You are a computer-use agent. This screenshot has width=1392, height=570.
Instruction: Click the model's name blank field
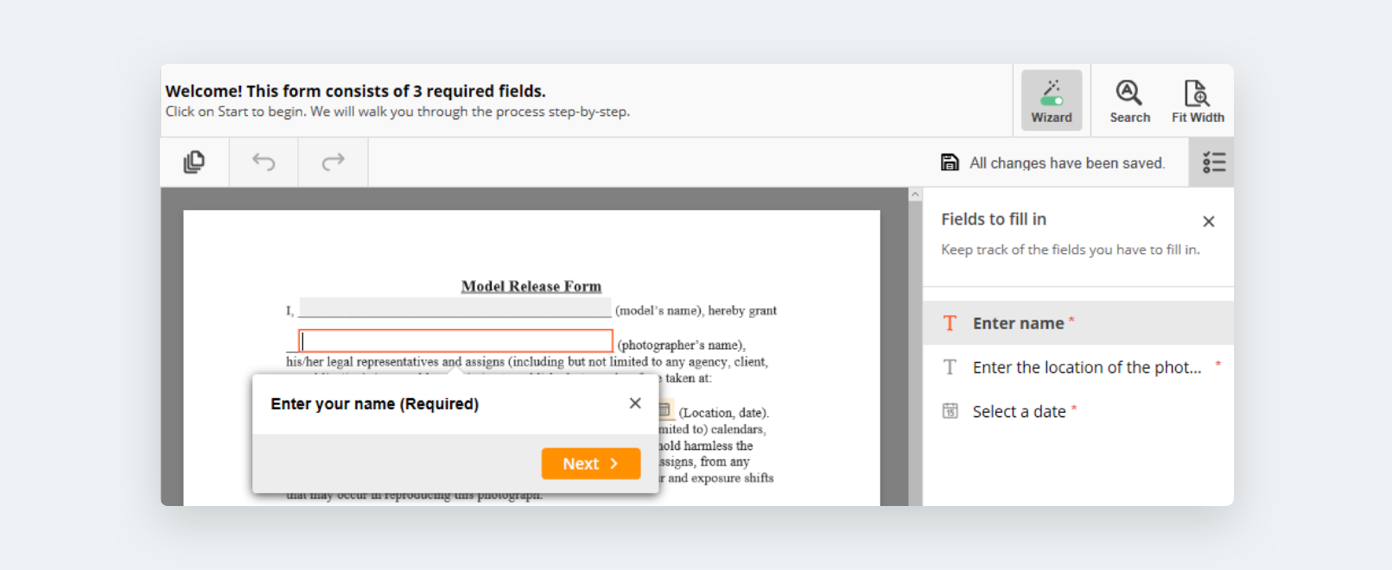click(455, 308)
